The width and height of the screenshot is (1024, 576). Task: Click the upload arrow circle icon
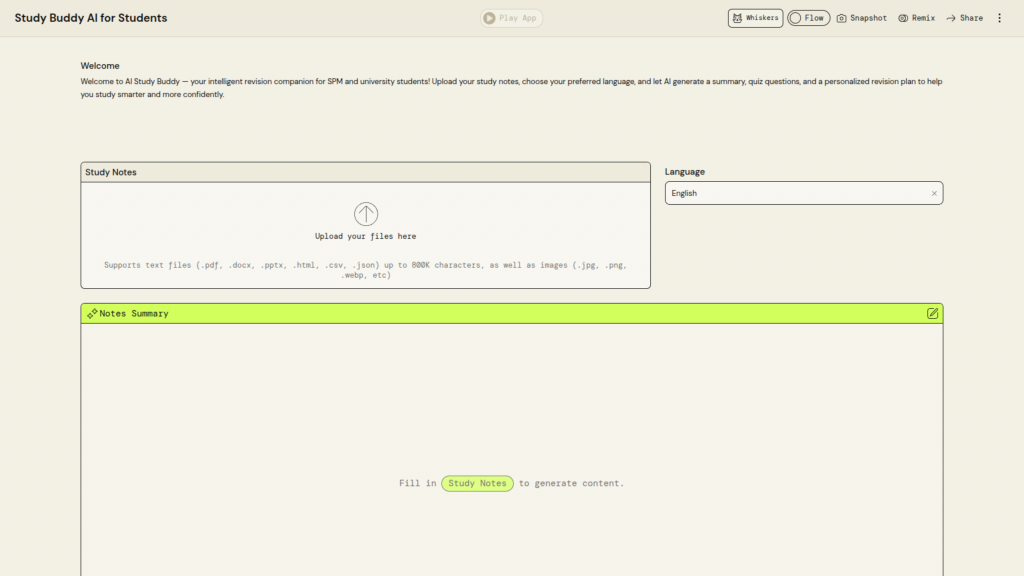[366, 214]
